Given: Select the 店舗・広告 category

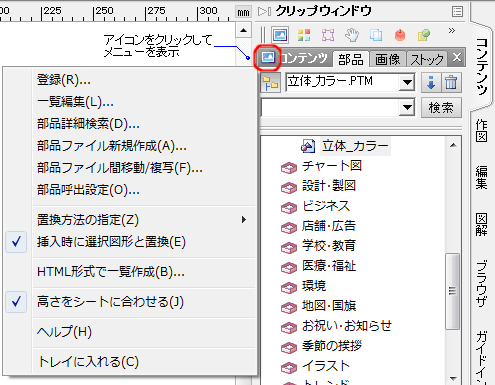Looking at the screenshot, I should point(329,226).
